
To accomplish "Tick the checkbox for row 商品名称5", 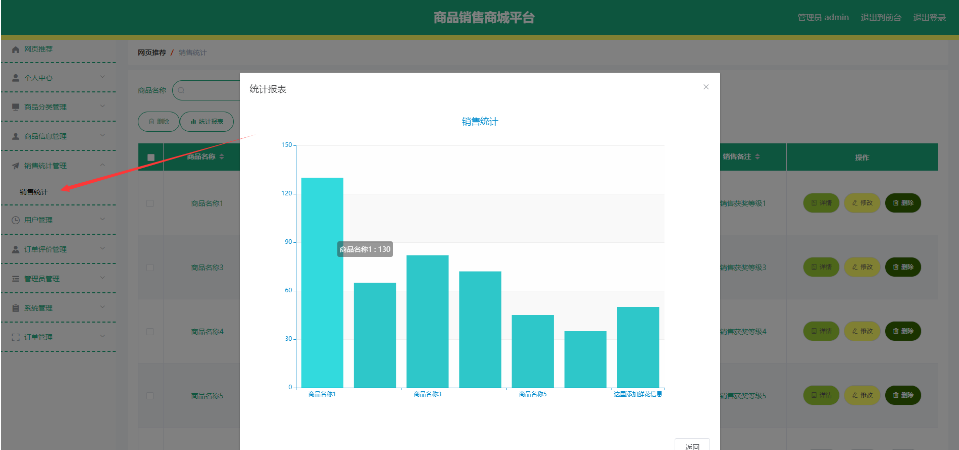I will [150, 396].
